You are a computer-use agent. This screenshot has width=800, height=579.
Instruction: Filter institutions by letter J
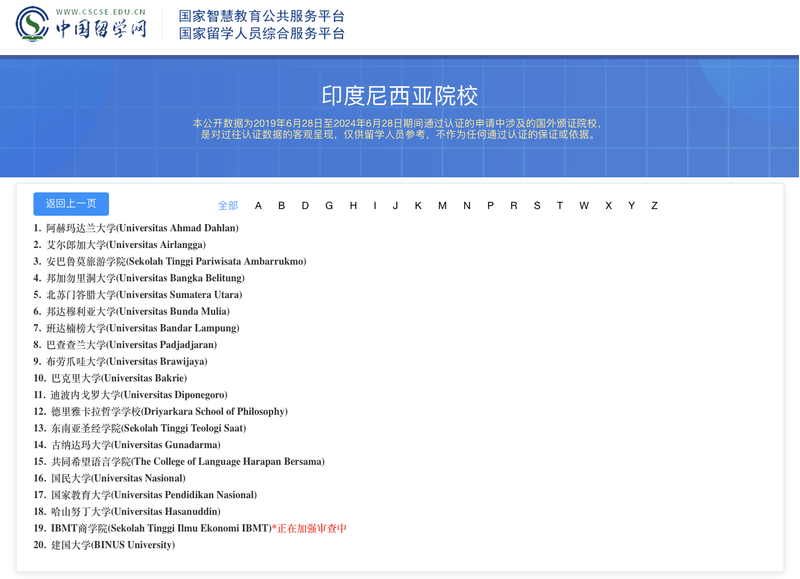coord(395,206)
